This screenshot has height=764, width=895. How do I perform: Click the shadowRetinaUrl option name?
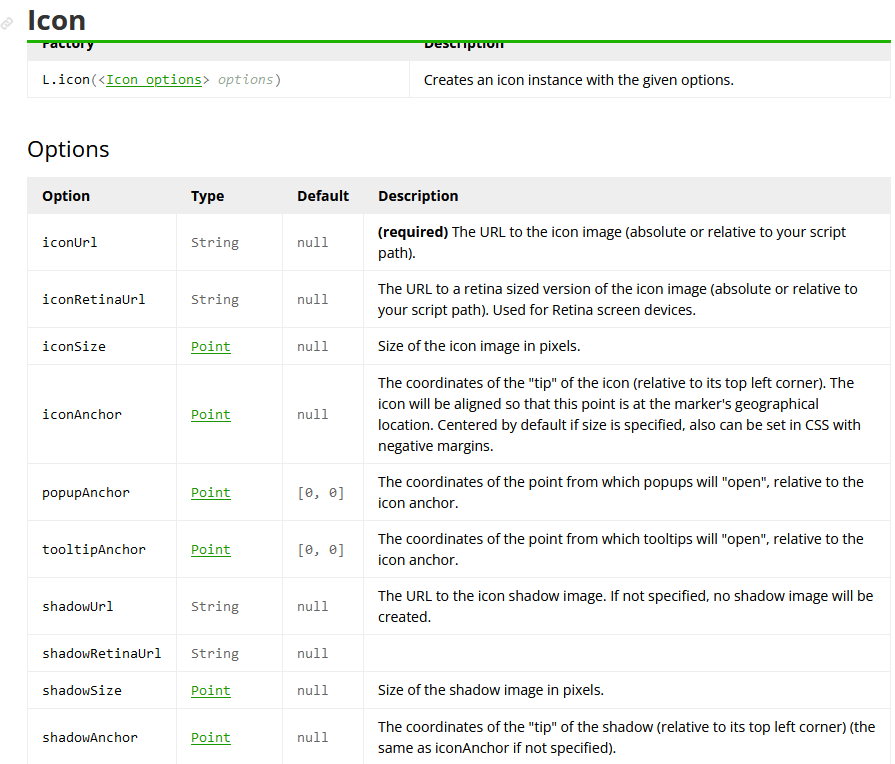coord(101,654)
